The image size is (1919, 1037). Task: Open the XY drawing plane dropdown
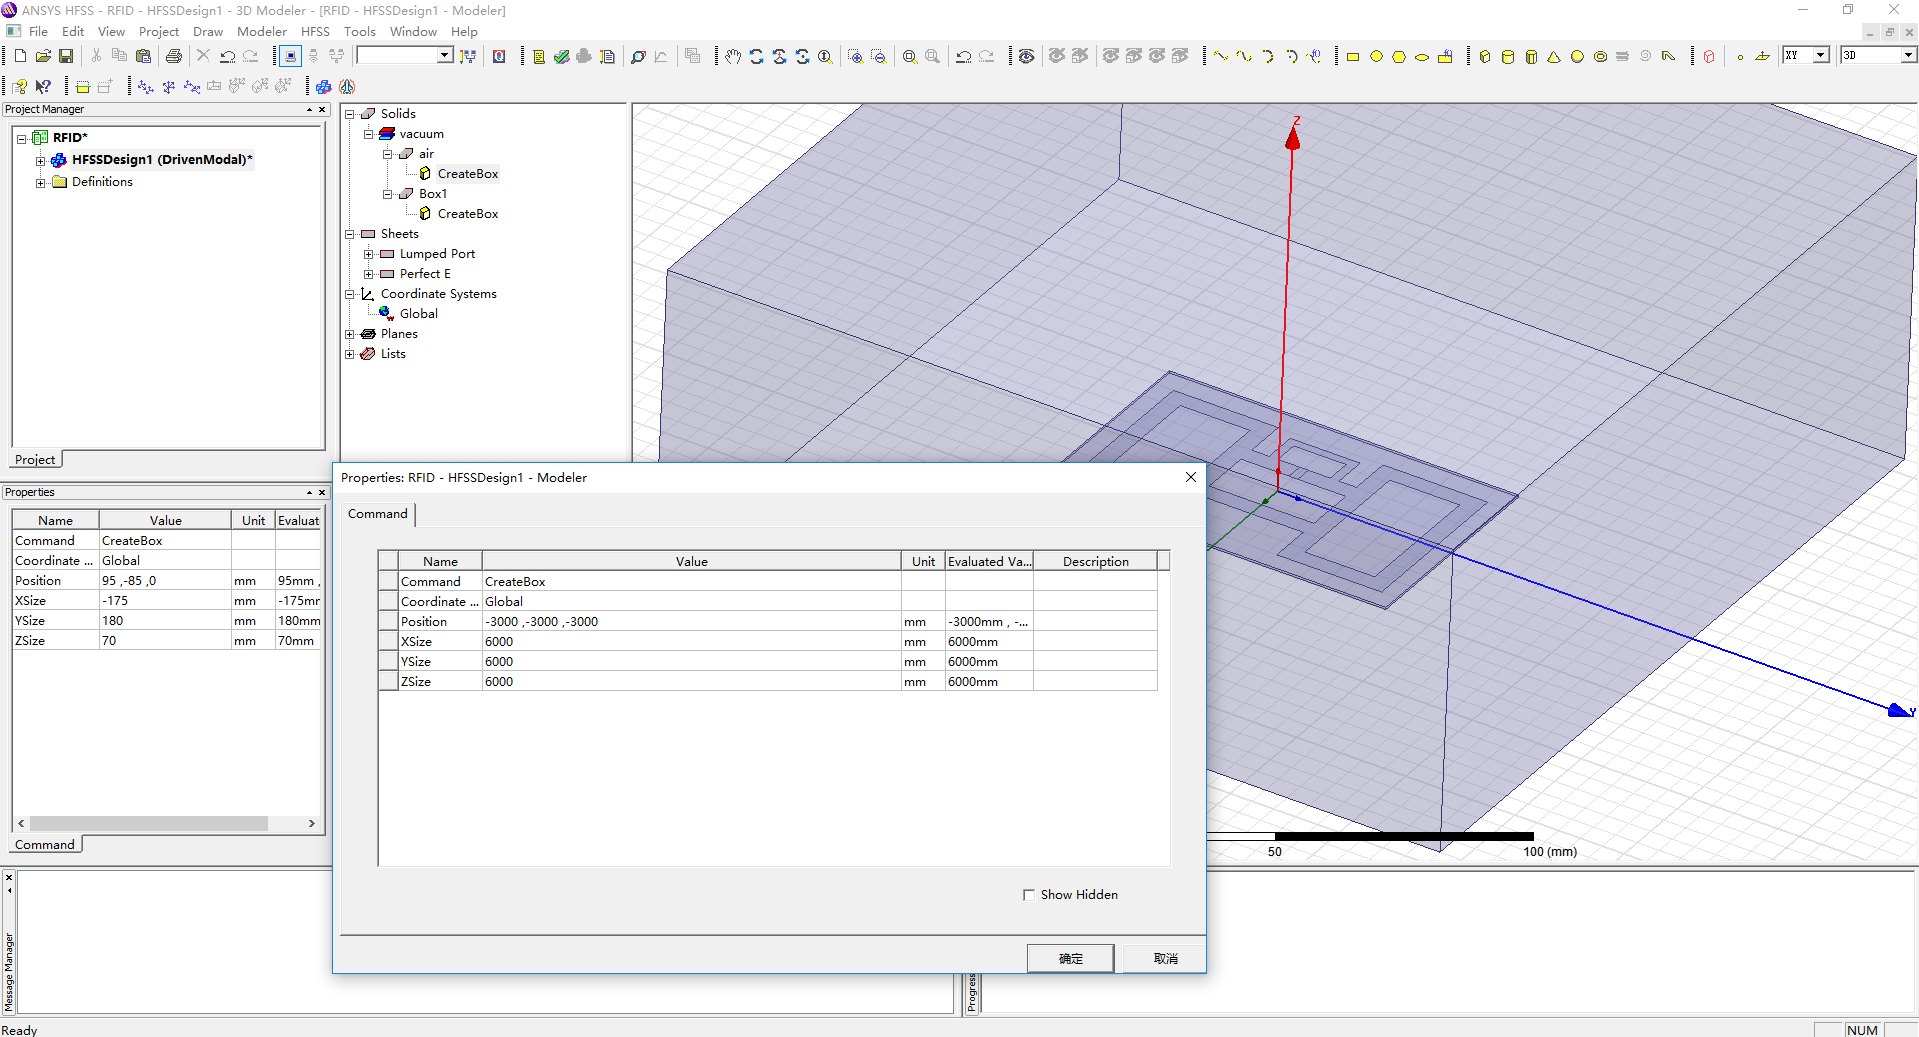1821,56
